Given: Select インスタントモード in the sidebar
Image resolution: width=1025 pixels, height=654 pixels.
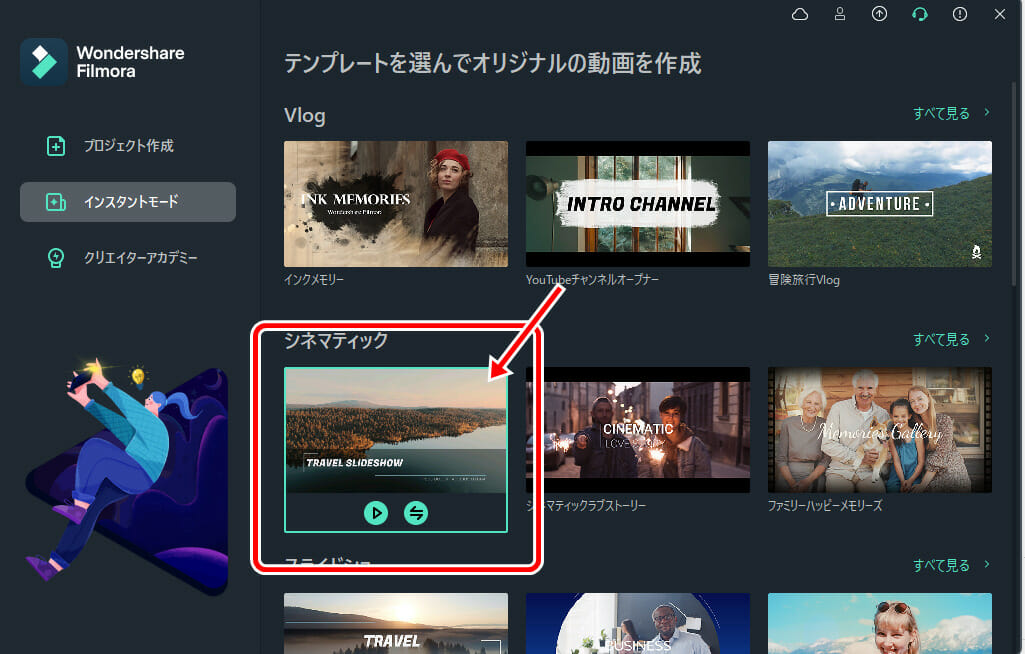Looking at the screenshot, I should [128, 202].
